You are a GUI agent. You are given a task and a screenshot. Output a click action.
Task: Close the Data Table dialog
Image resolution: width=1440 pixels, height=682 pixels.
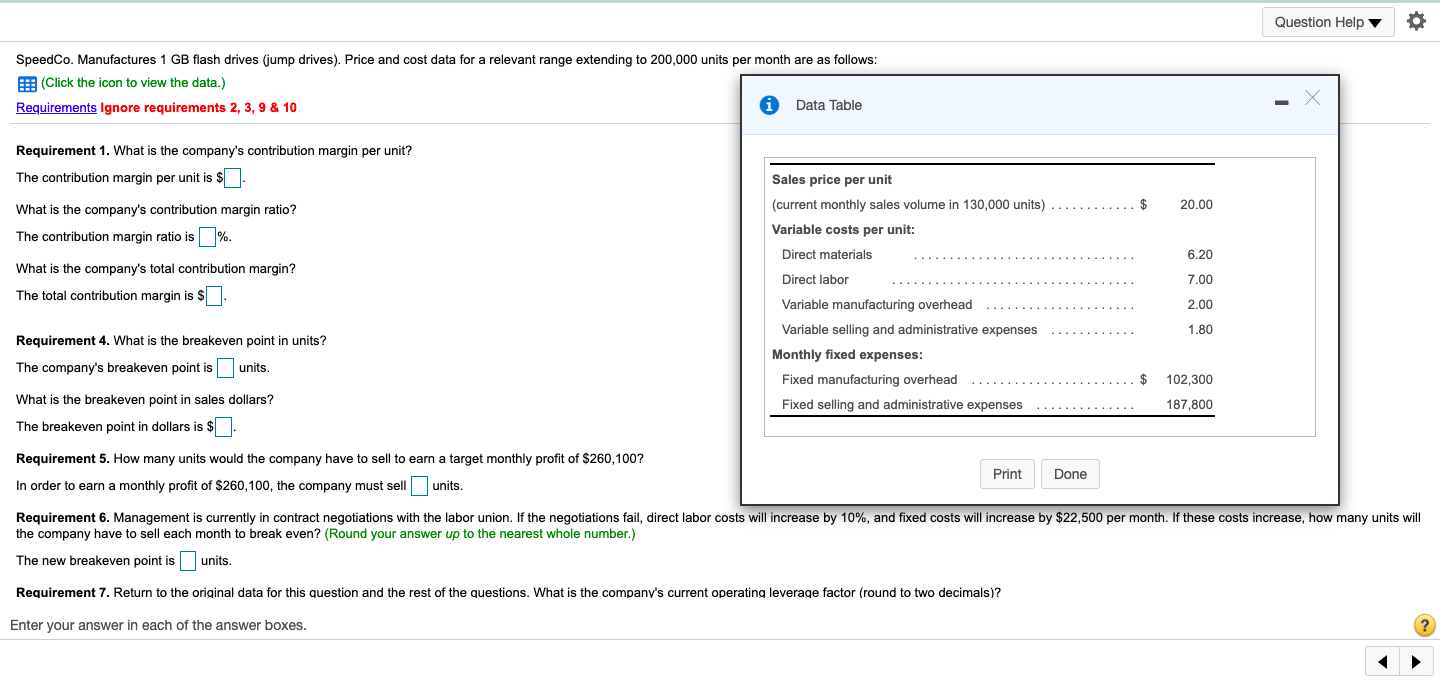[x=1312, y=99]
